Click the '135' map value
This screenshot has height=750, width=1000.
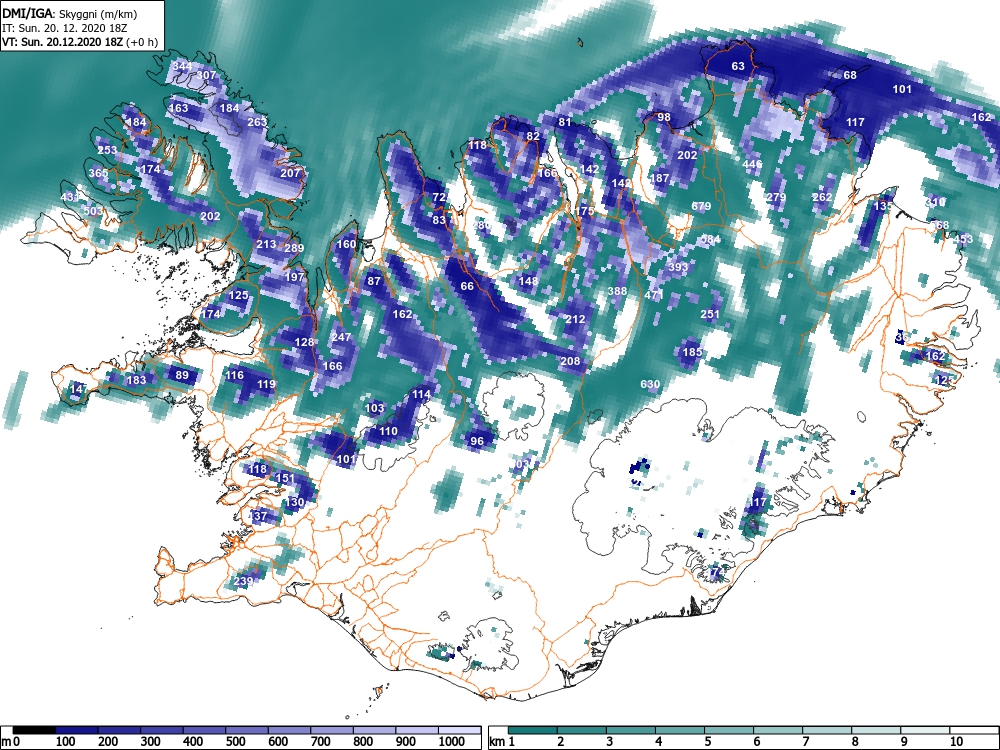pos(883,206)
